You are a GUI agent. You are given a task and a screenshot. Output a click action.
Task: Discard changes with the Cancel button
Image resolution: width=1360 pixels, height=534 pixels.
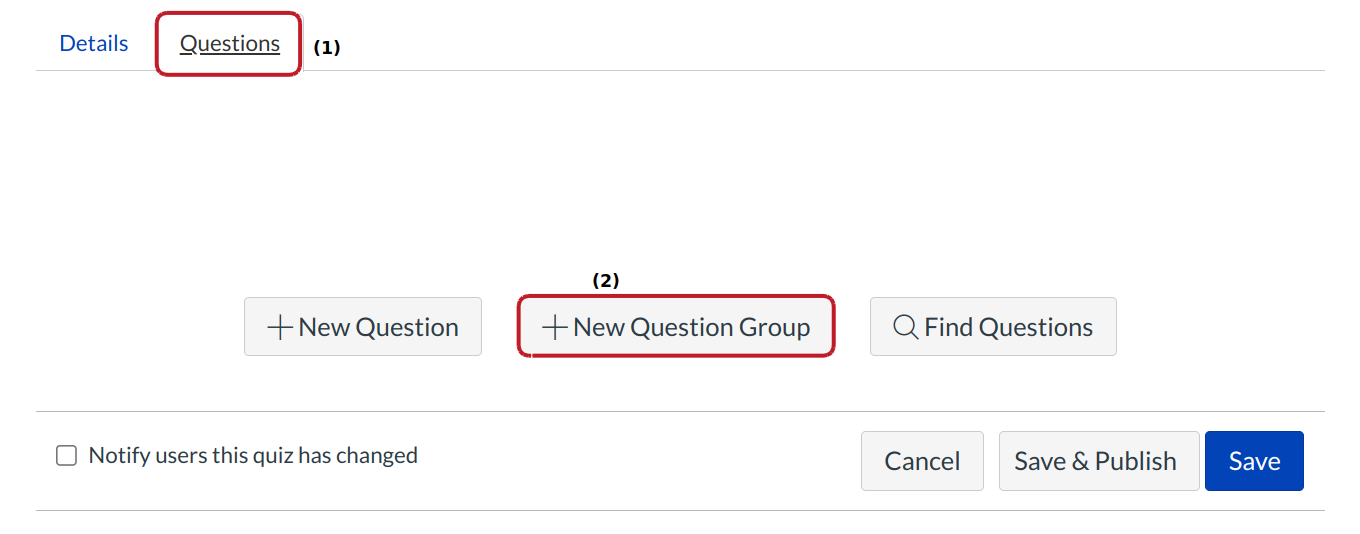click(x=922, y=461)
